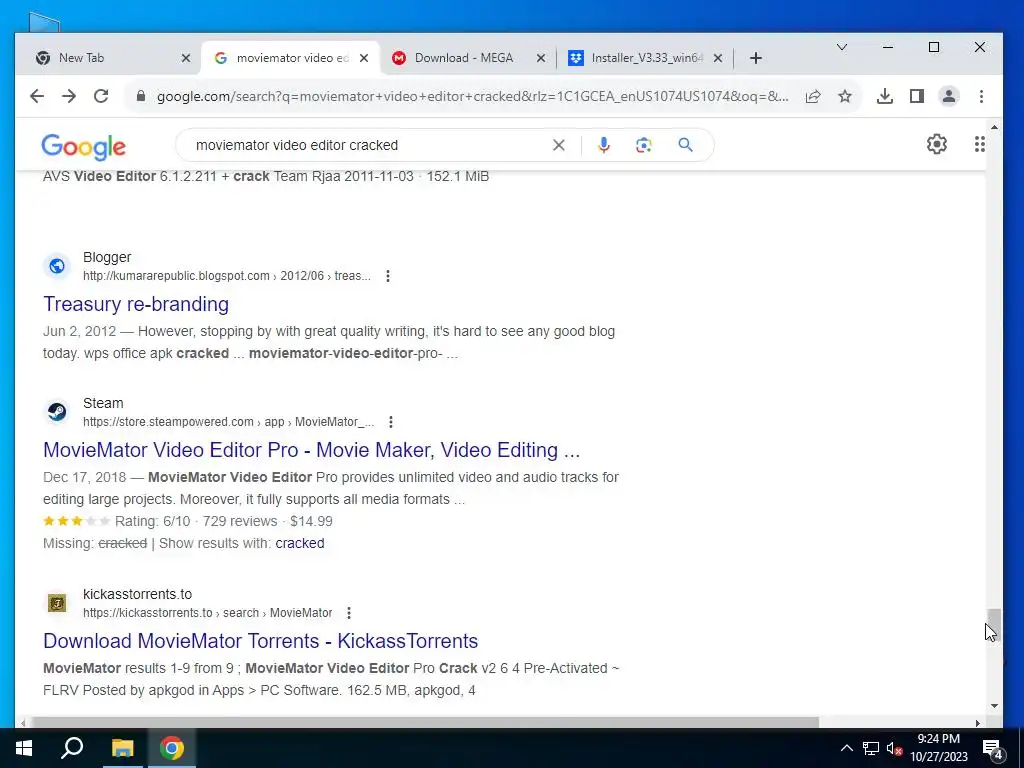Close the moviemator video editor search tab
The image size is (1024, 768).
364,58
